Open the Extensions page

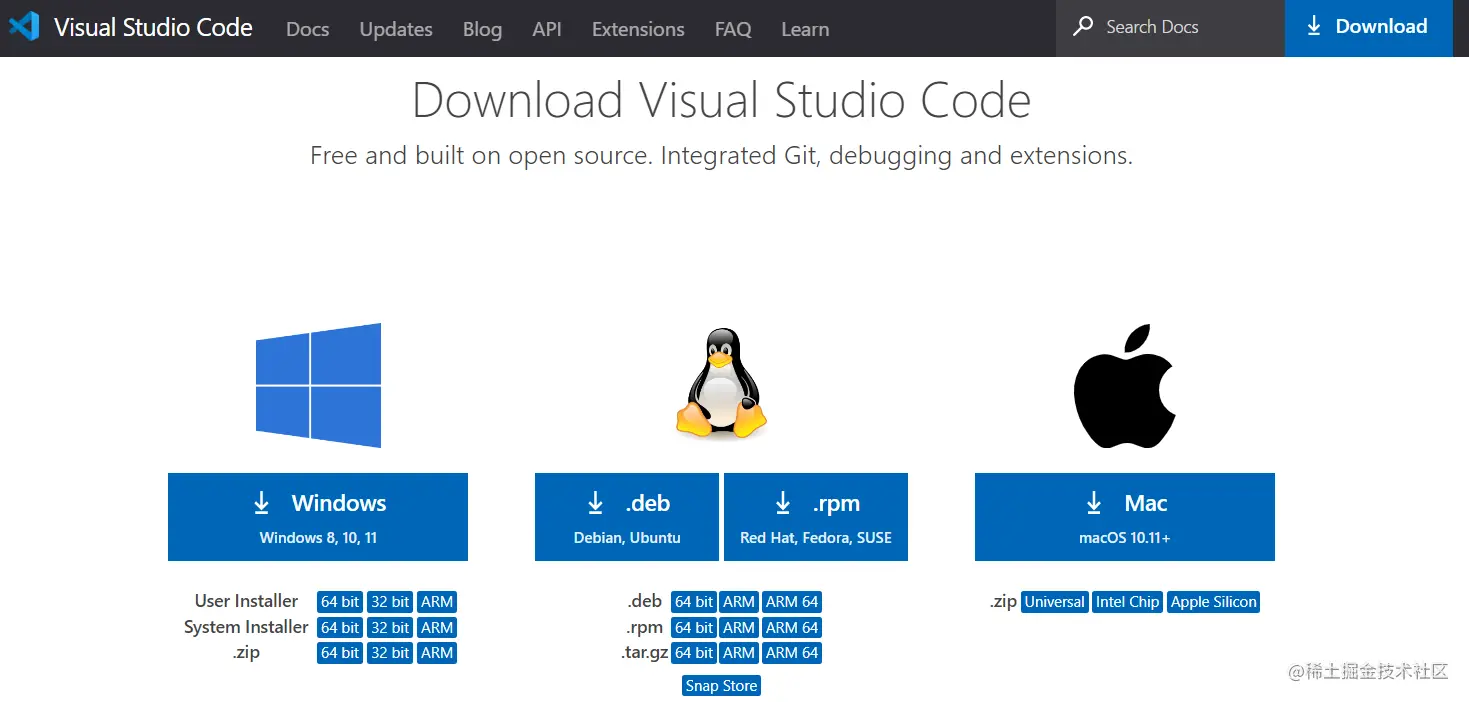[638, 29]
